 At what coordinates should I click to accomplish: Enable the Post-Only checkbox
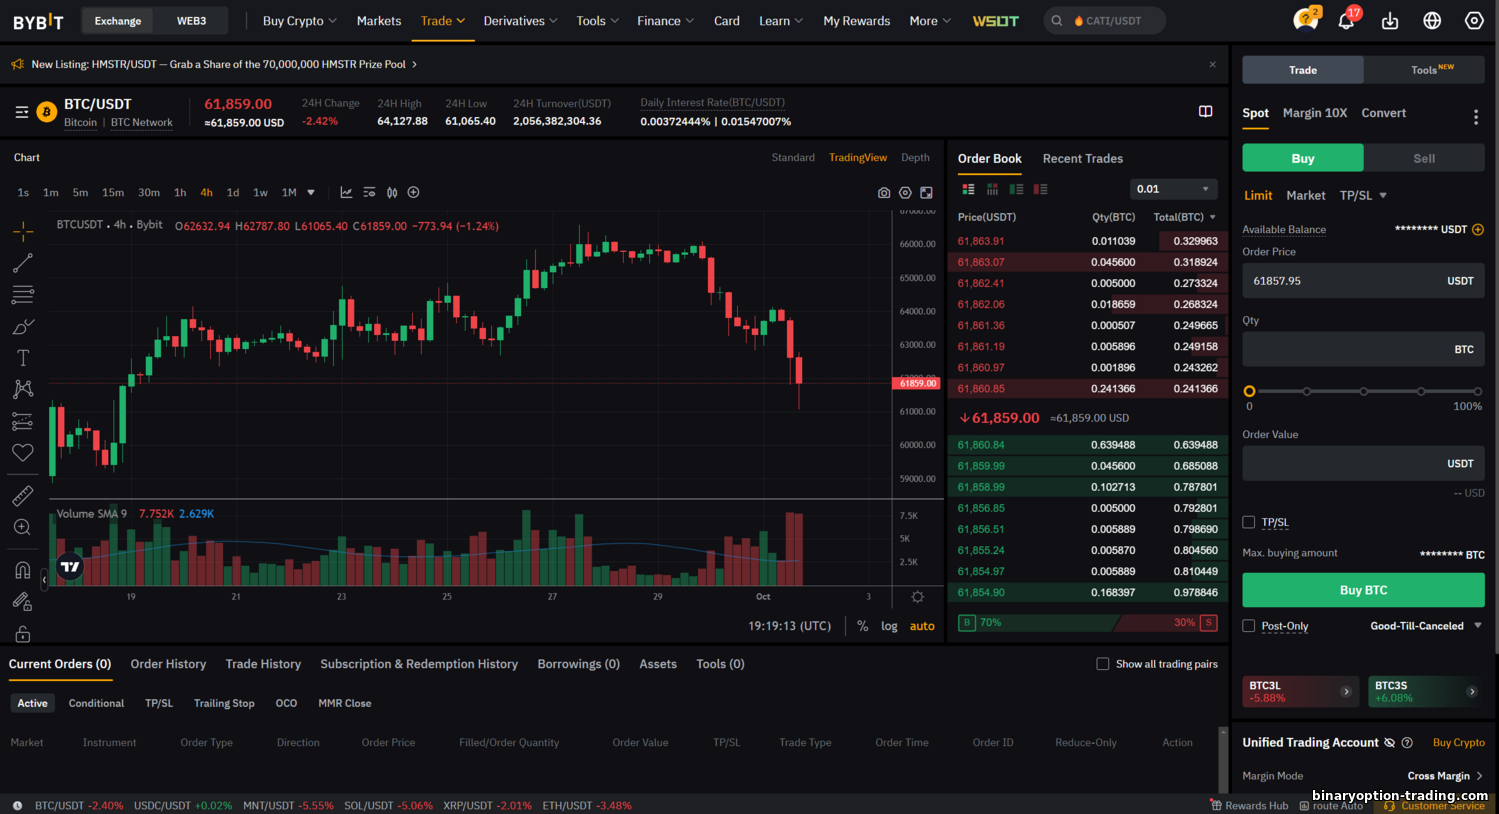pyautogui.click(x=1248, y=626)
